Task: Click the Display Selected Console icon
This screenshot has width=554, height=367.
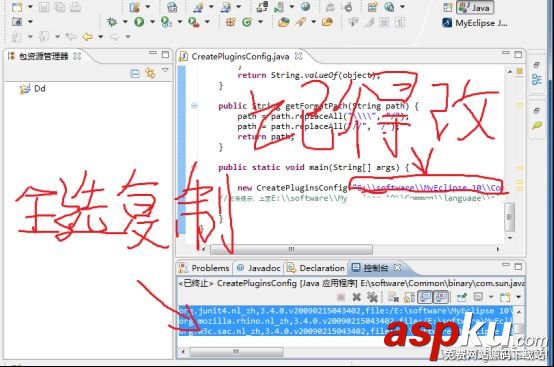Action: pyautogui.click(x=478, y=297)
